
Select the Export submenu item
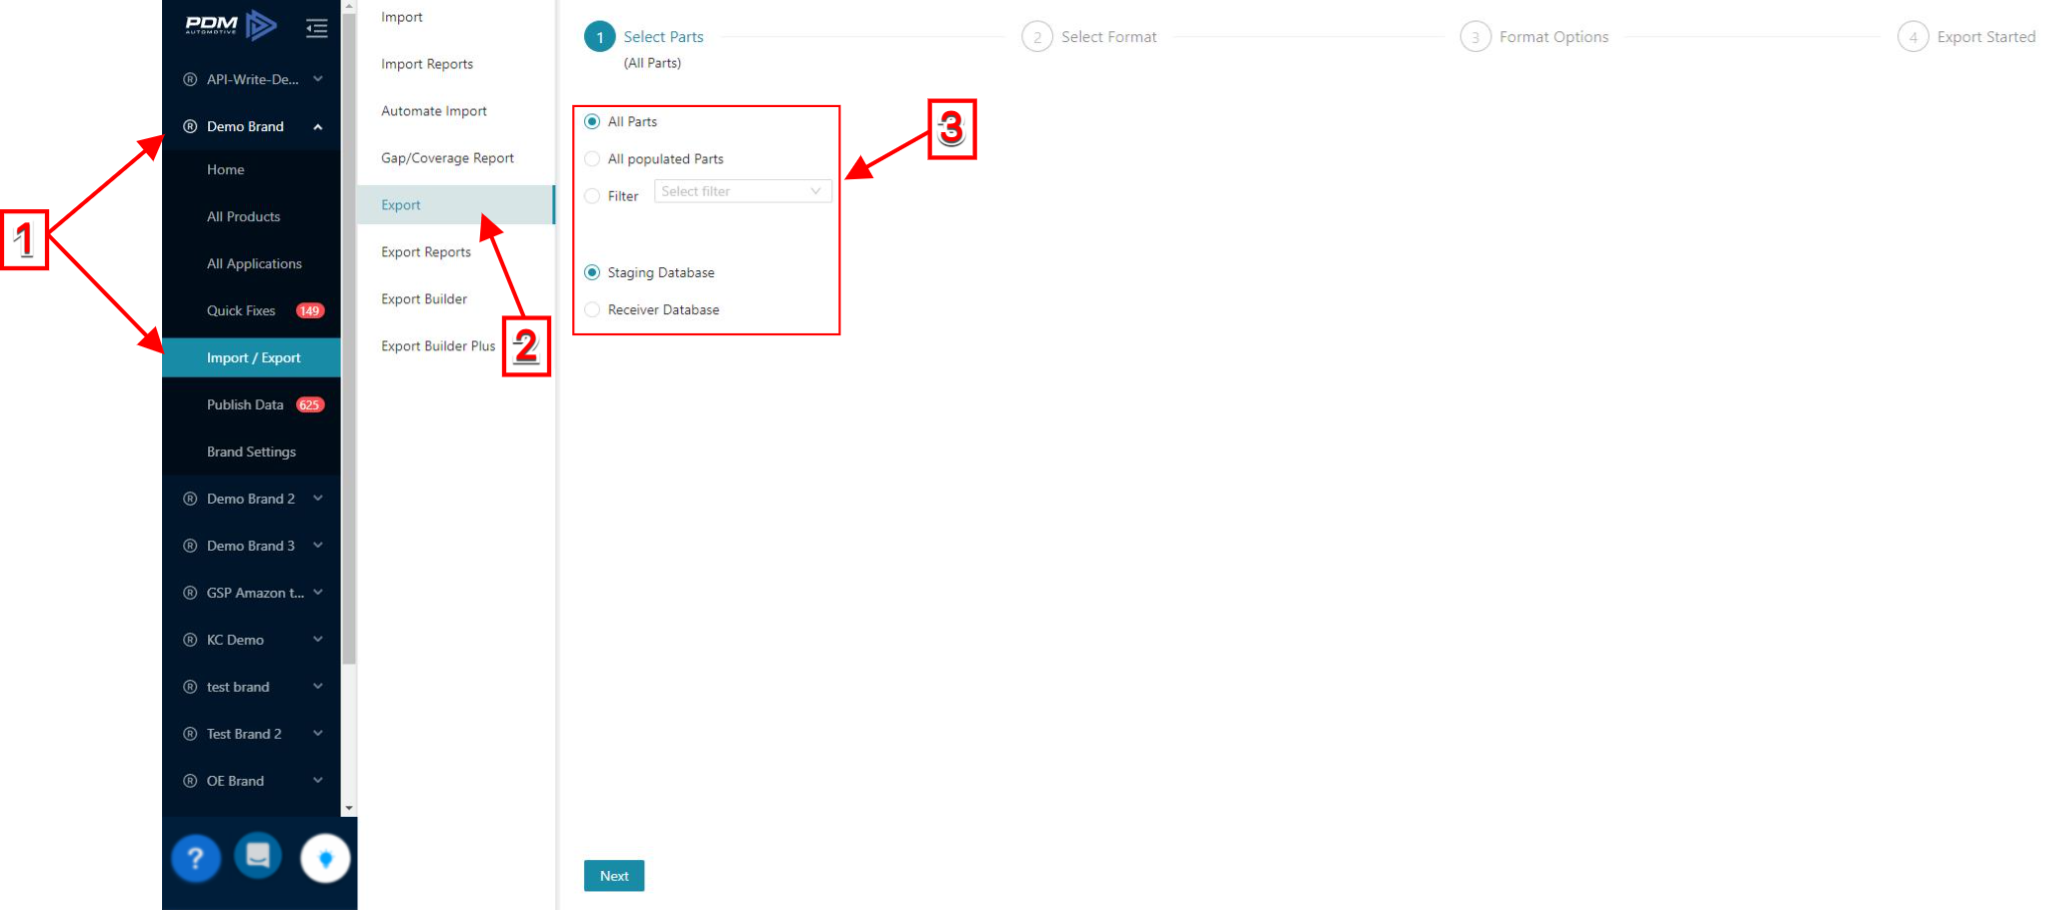coord(455,205)
